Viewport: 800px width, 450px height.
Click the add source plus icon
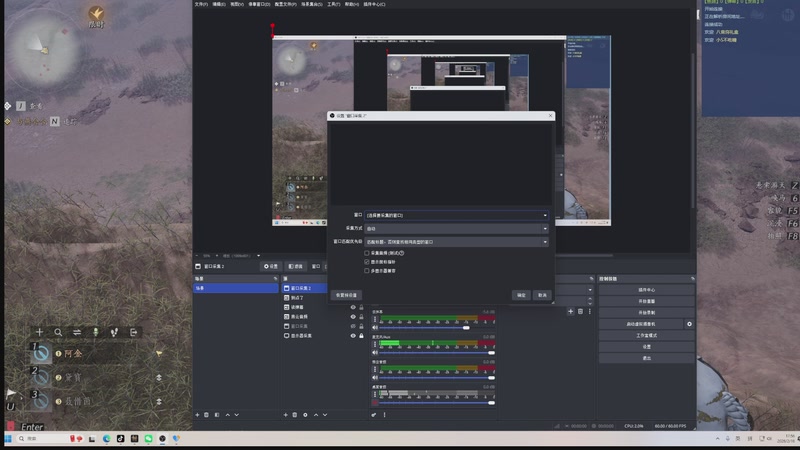pos(285,414)
